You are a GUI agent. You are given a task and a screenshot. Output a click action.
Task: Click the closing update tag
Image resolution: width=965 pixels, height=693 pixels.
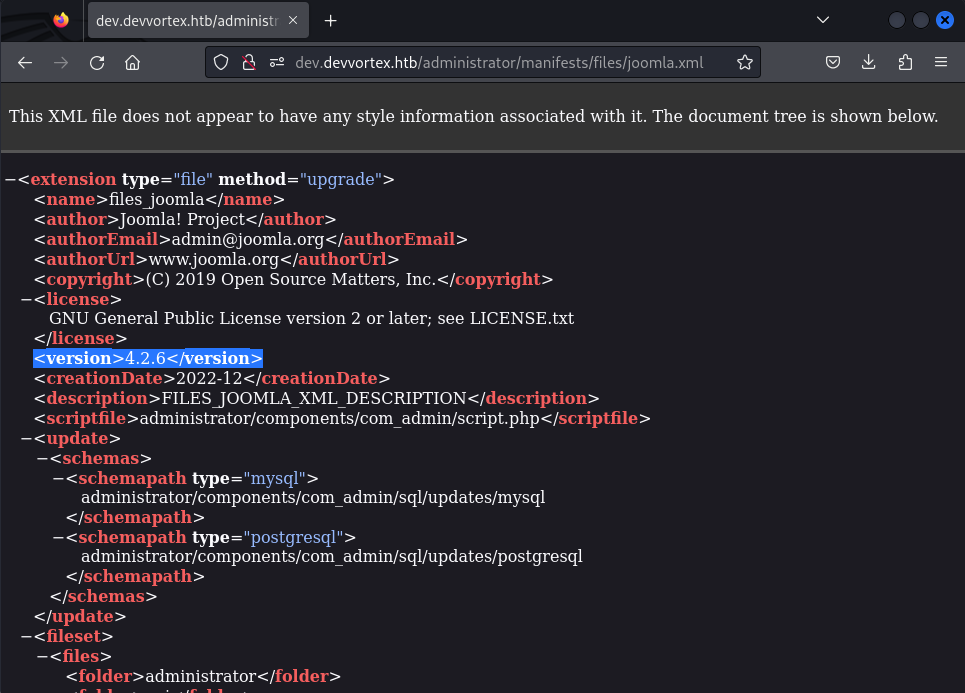click(80, 617)
